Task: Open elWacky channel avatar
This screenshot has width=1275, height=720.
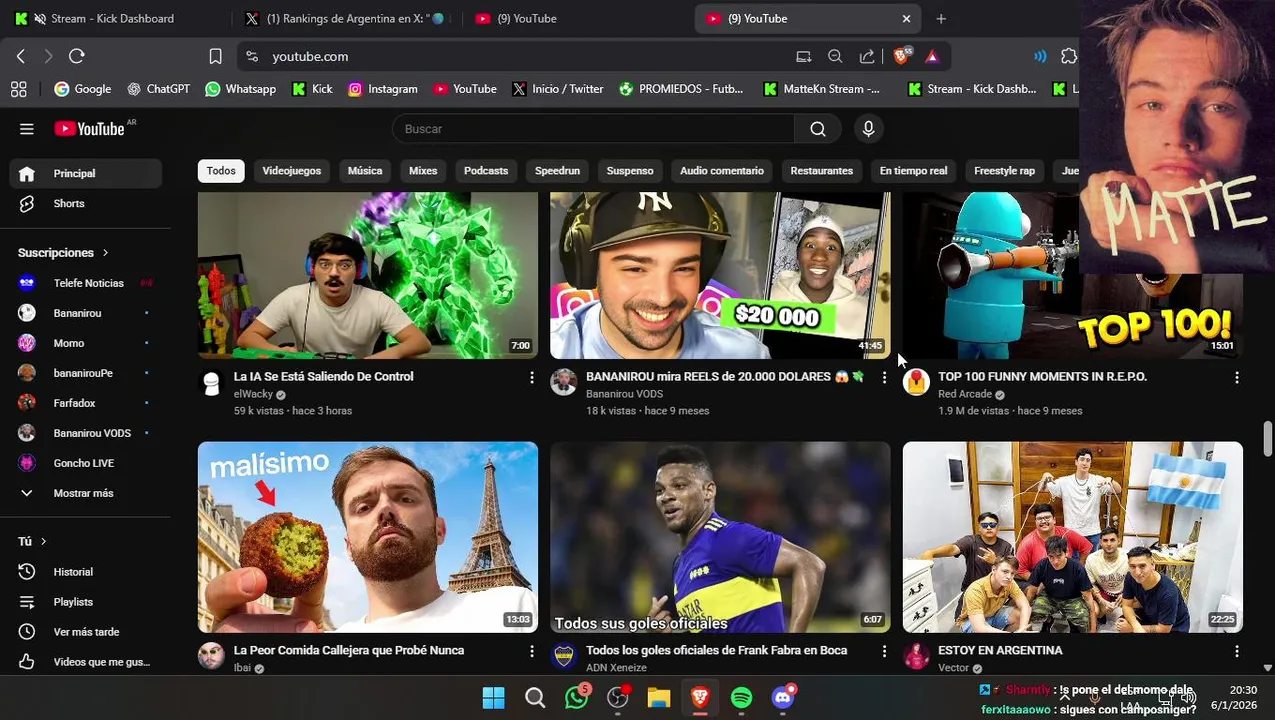Action: 211,383
